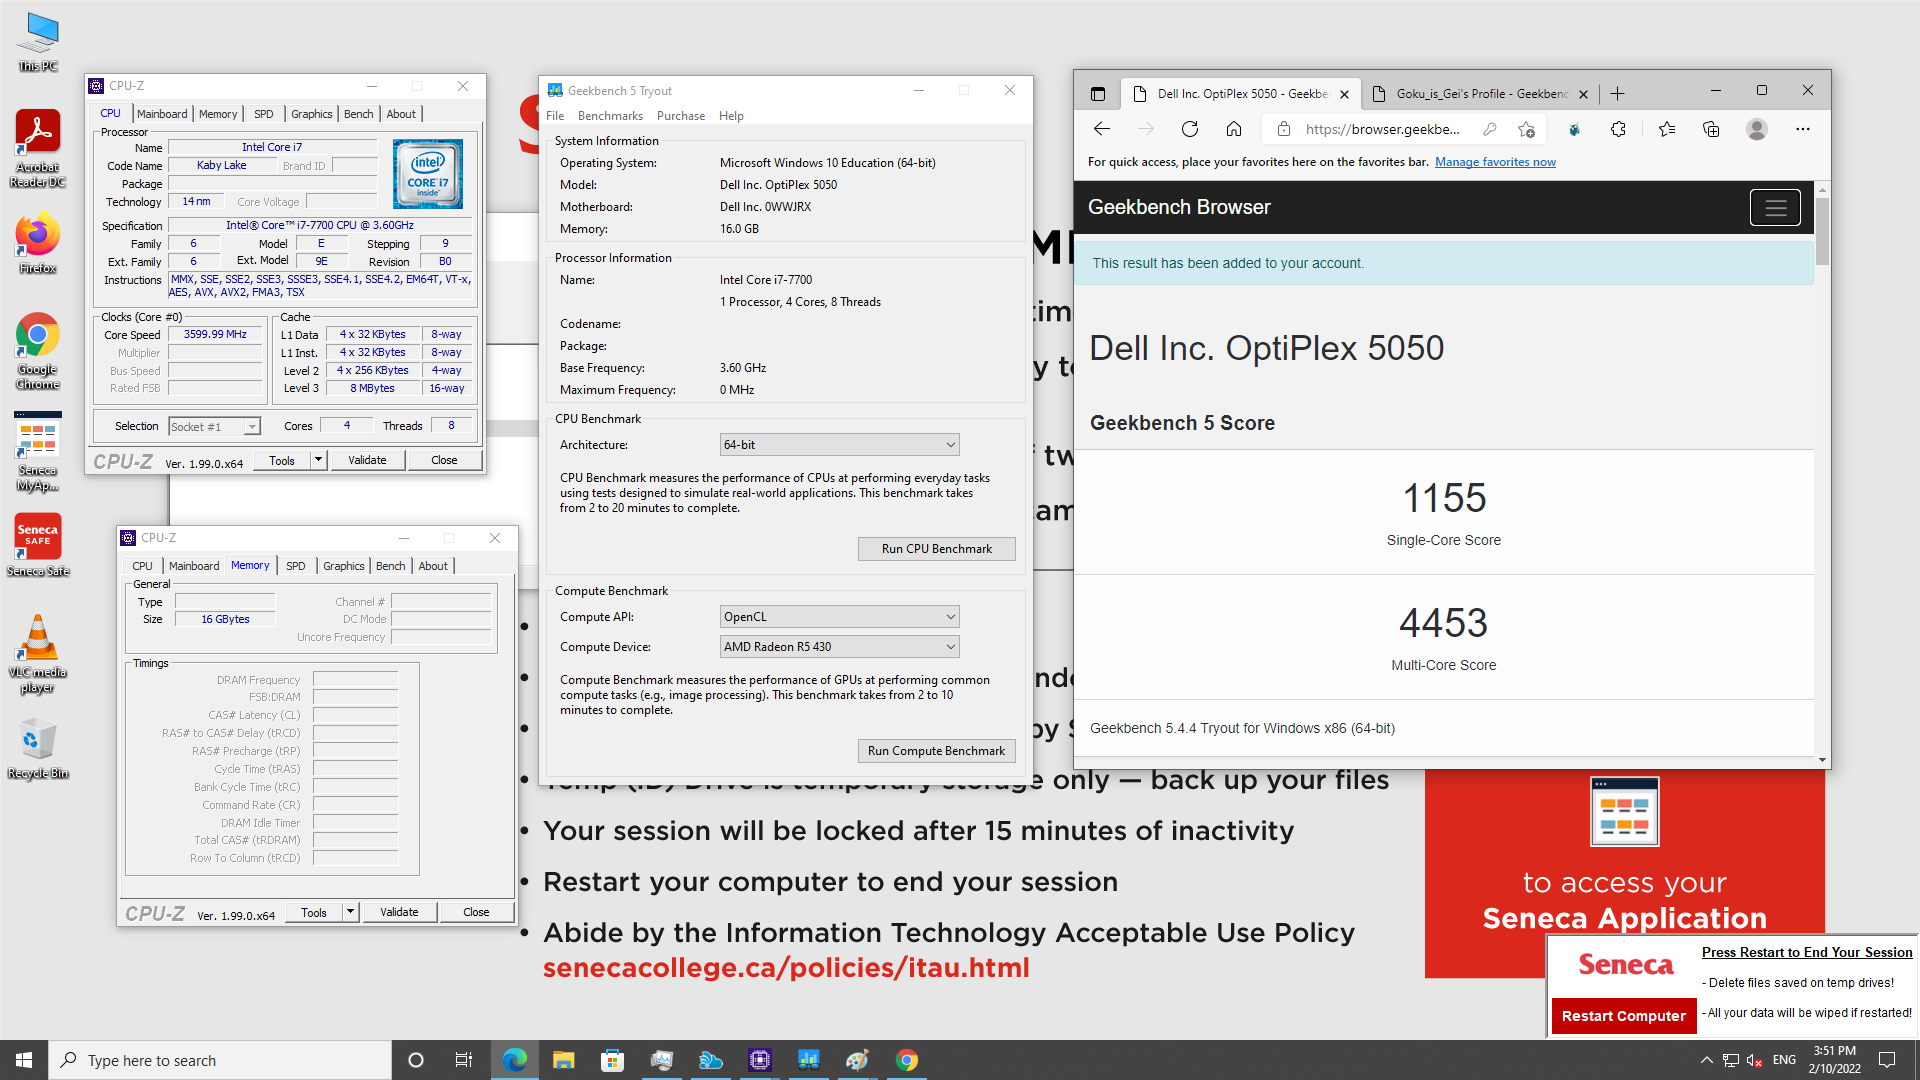Show hidden system tray icons
The image size is (1920, 1080).
tap(1706, 1060)
